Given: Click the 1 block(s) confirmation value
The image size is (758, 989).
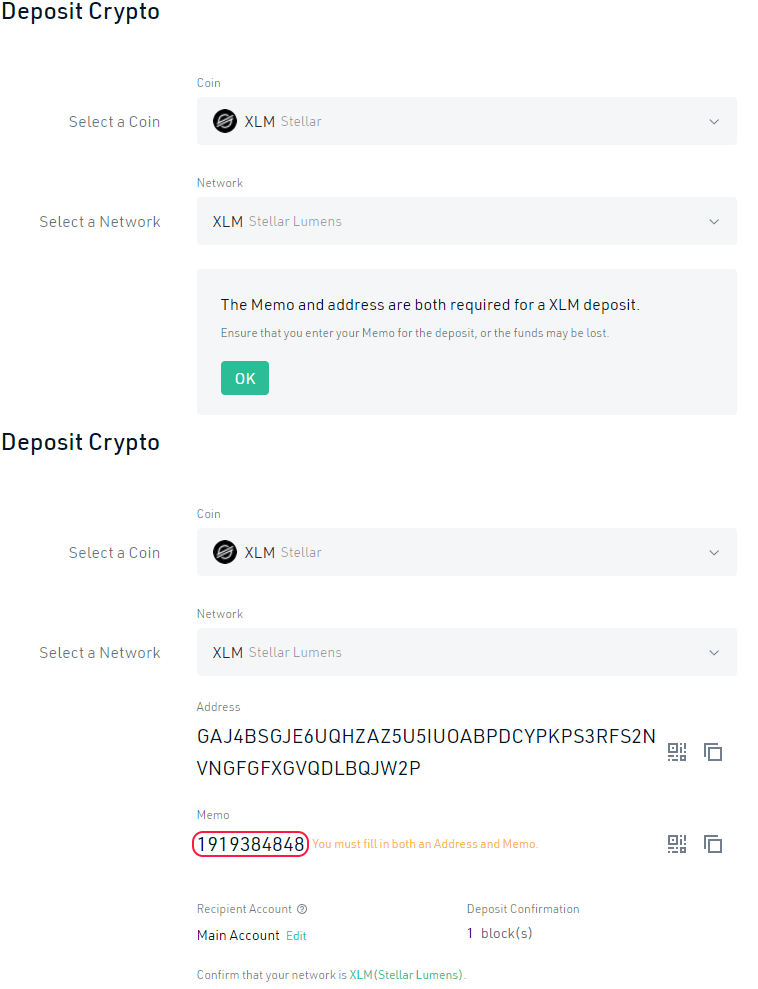Looking at the screenshot, I should tap(499, 933).
